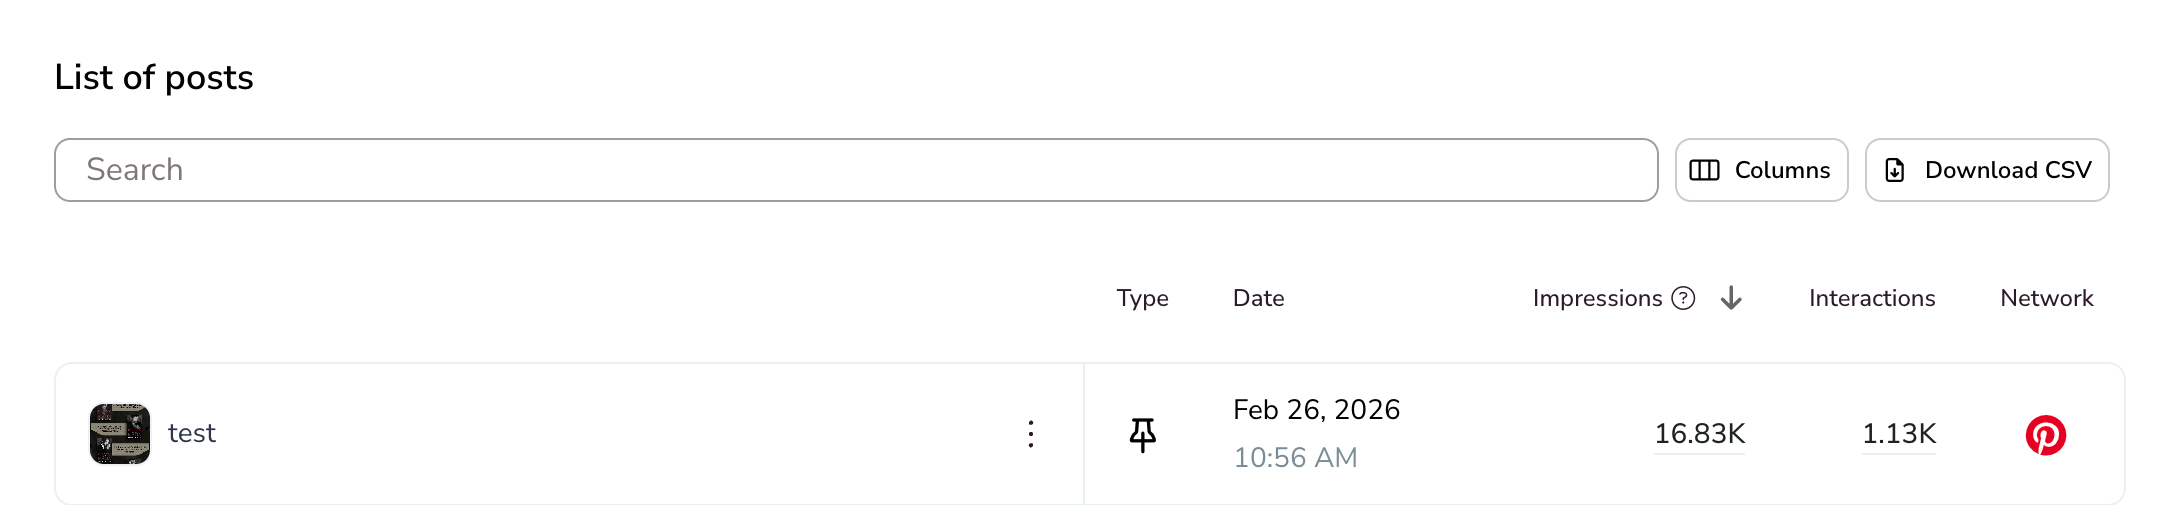This screenshot has height=505, width=2176.
Task: Click the CSV file download icon
Action: [1895, 170]
